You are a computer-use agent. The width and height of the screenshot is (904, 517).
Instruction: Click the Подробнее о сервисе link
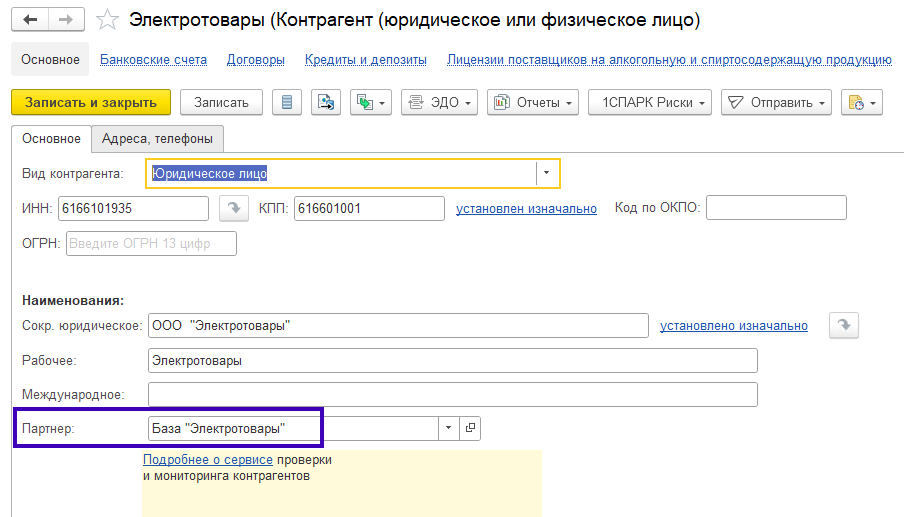(208, 460)
